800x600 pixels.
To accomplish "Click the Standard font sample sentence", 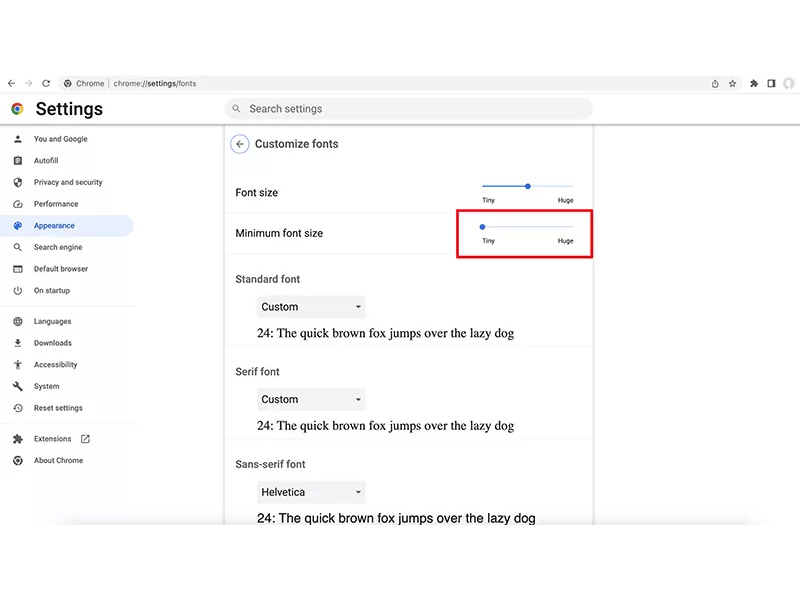I will pos(385,333).
